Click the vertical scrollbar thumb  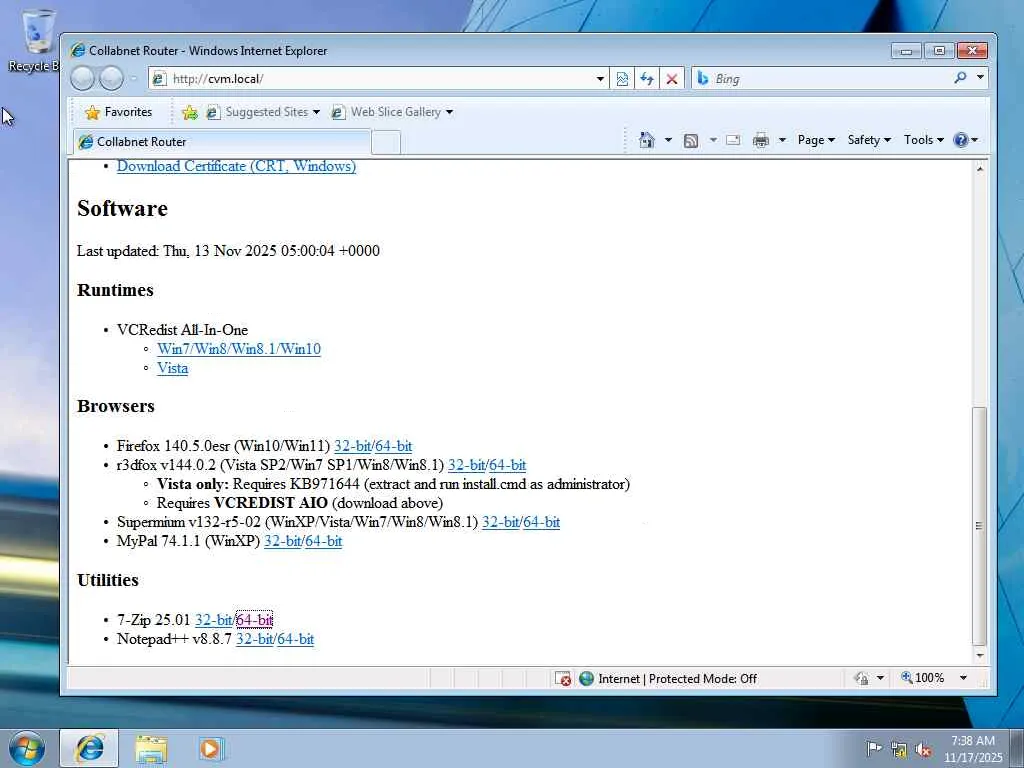pos(980,526)
